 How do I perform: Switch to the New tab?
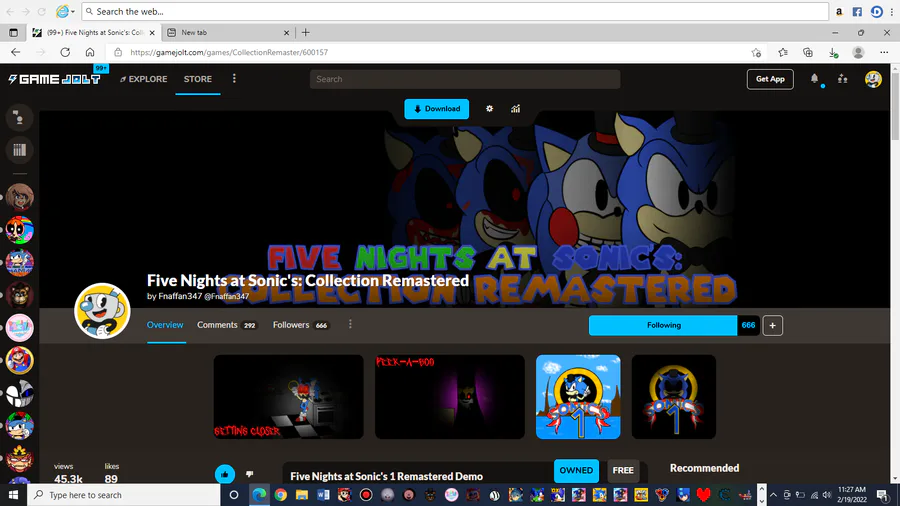point(228,33)
